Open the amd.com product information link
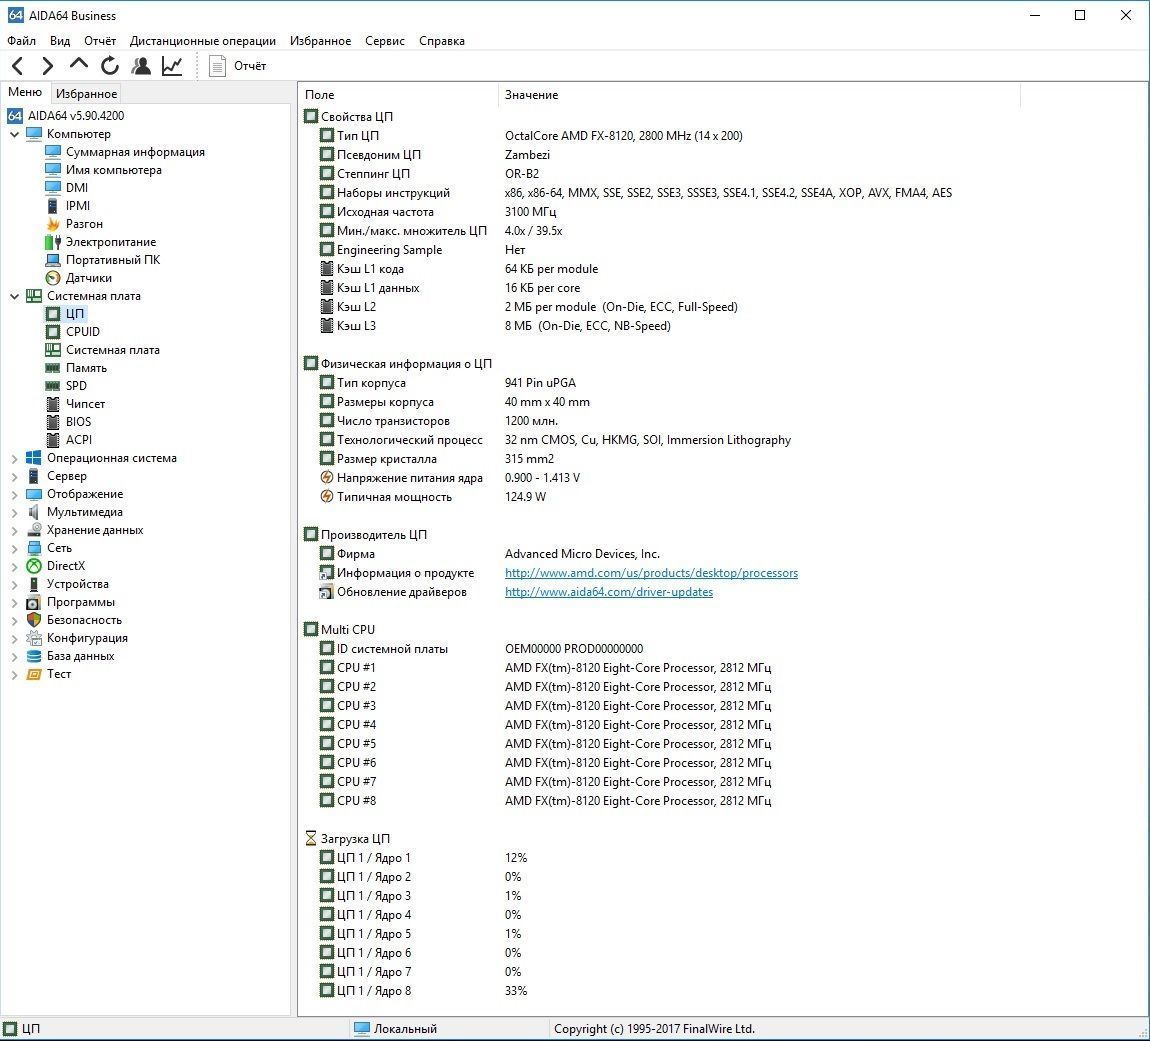 pyautogui.click(x=651, y=573)
